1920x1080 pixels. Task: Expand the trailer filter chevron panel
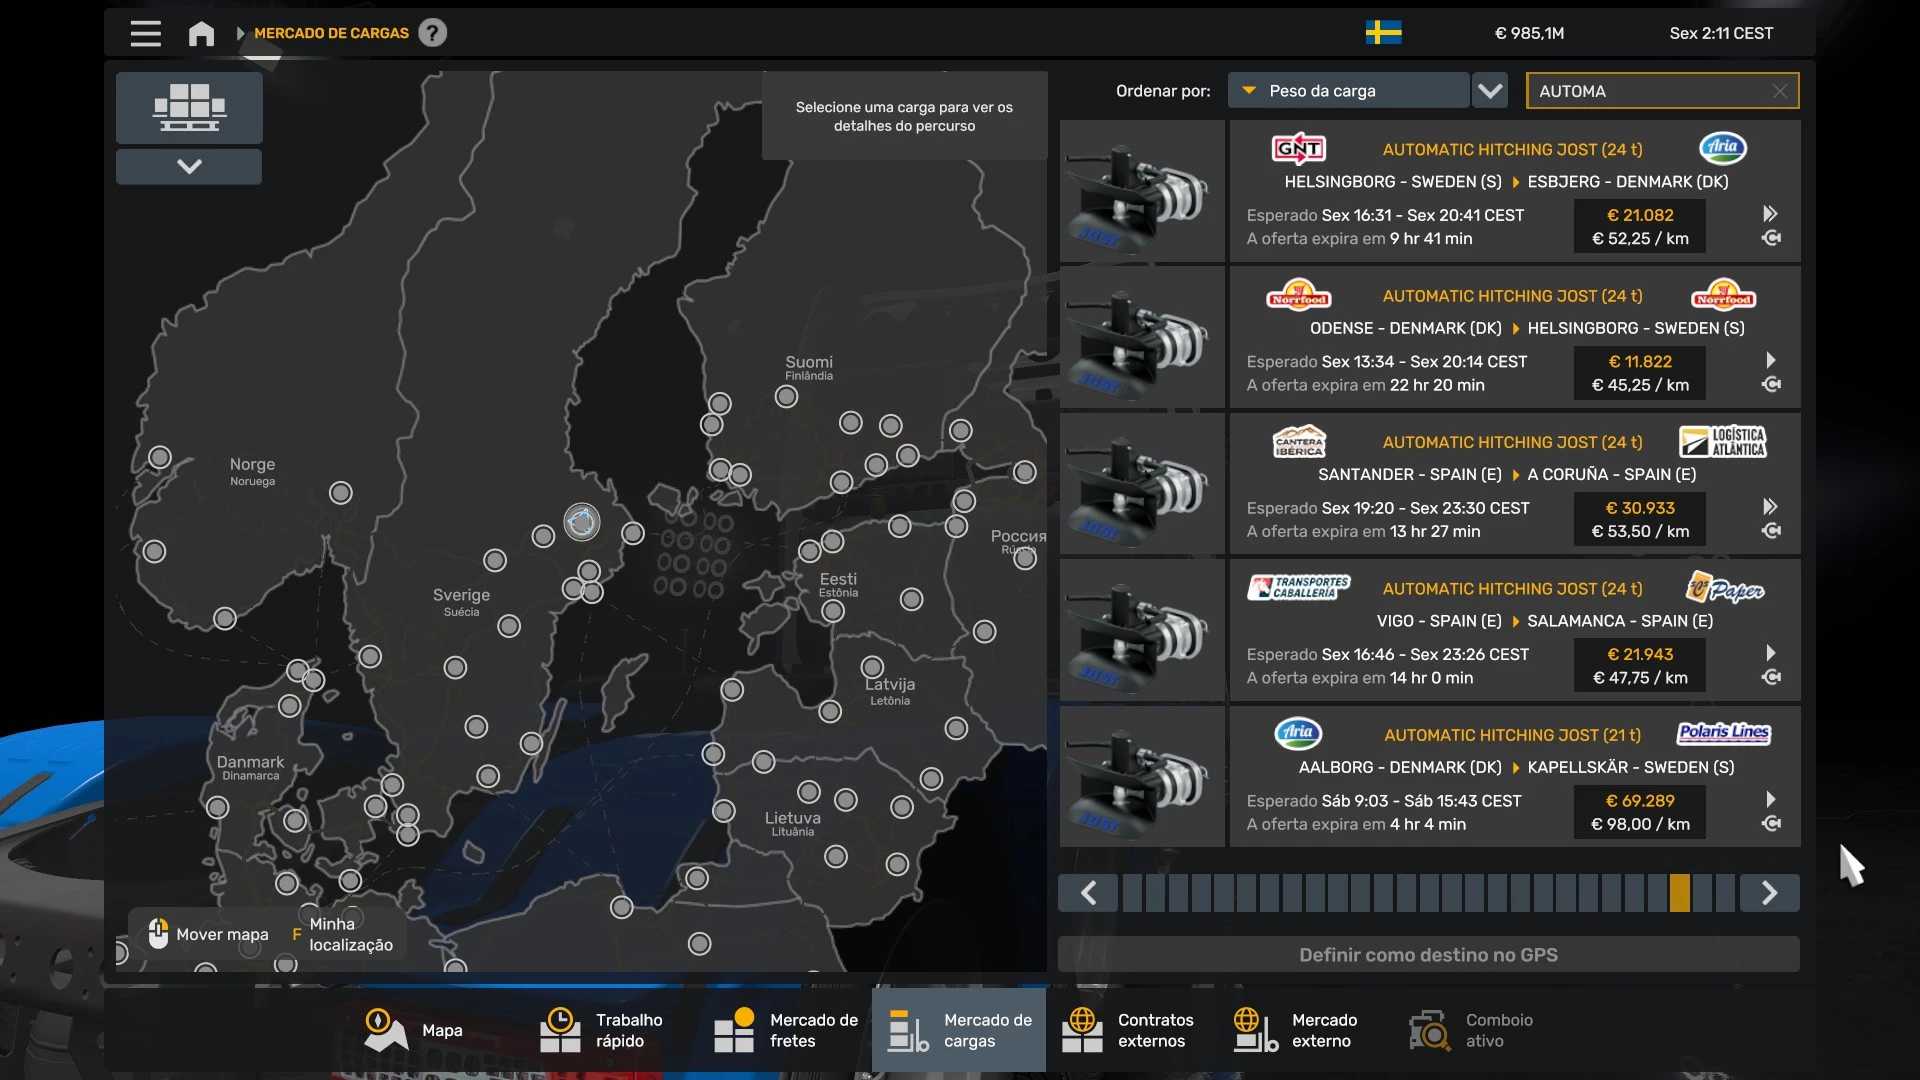click(x=189, y=166)
